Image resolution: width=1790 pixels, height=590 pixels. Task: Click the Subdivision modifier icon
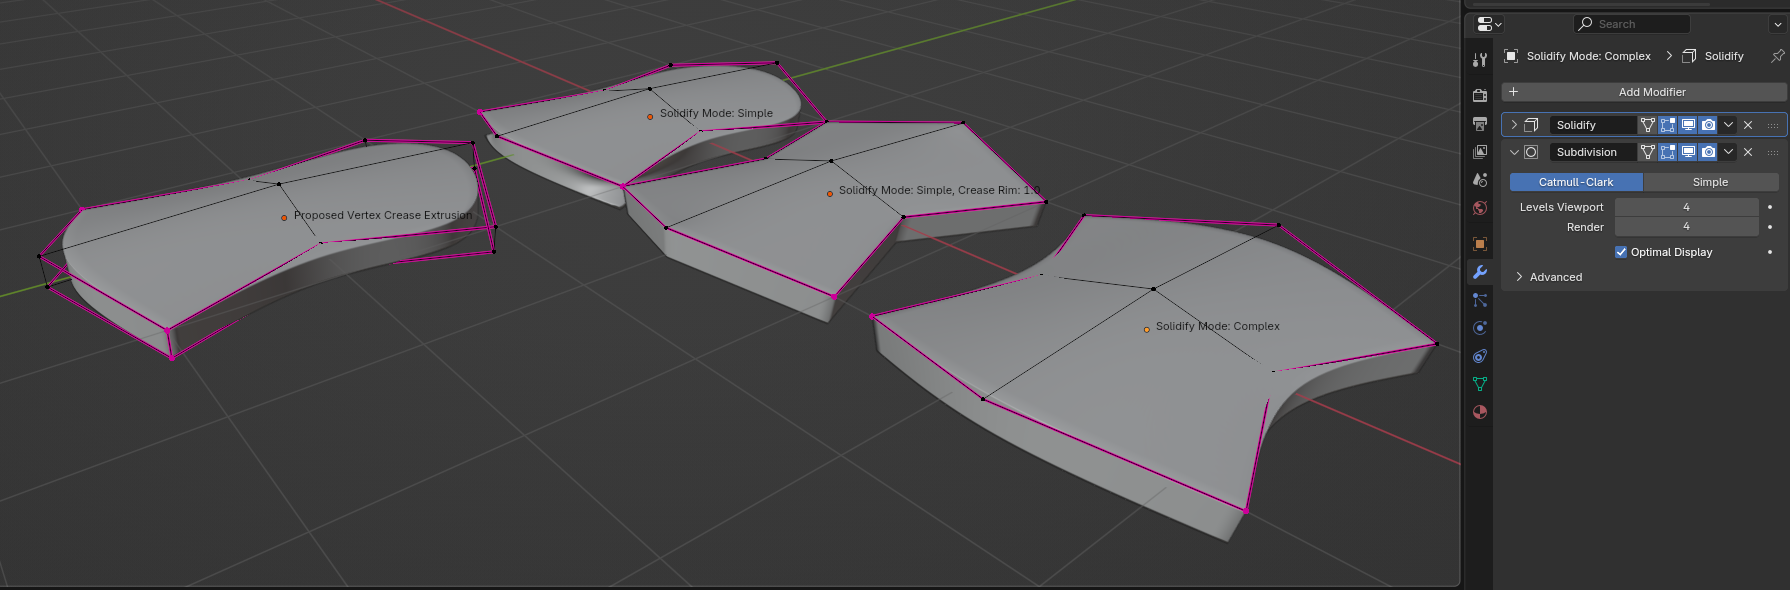[1531, 152]
